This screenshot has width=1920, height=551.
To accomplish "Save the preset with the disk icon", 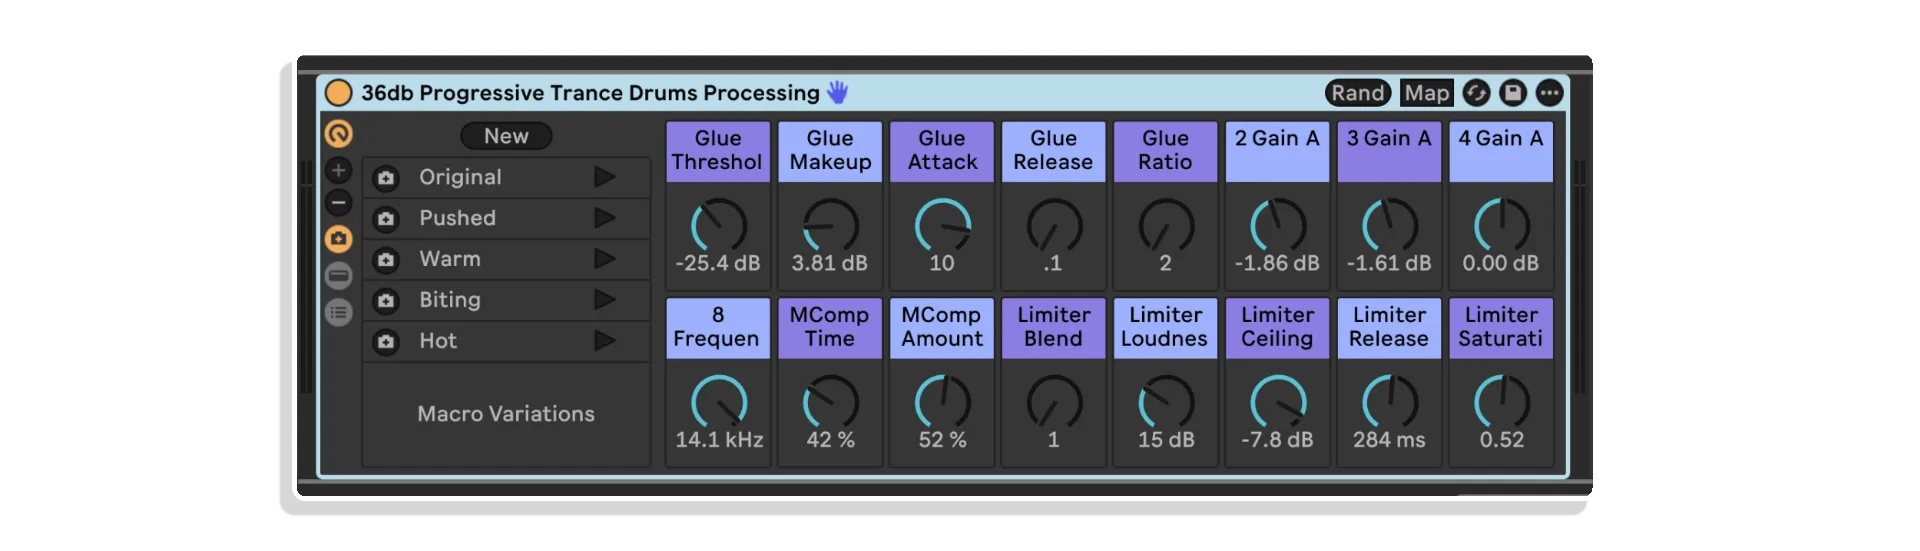I will tap(1513, 93).
